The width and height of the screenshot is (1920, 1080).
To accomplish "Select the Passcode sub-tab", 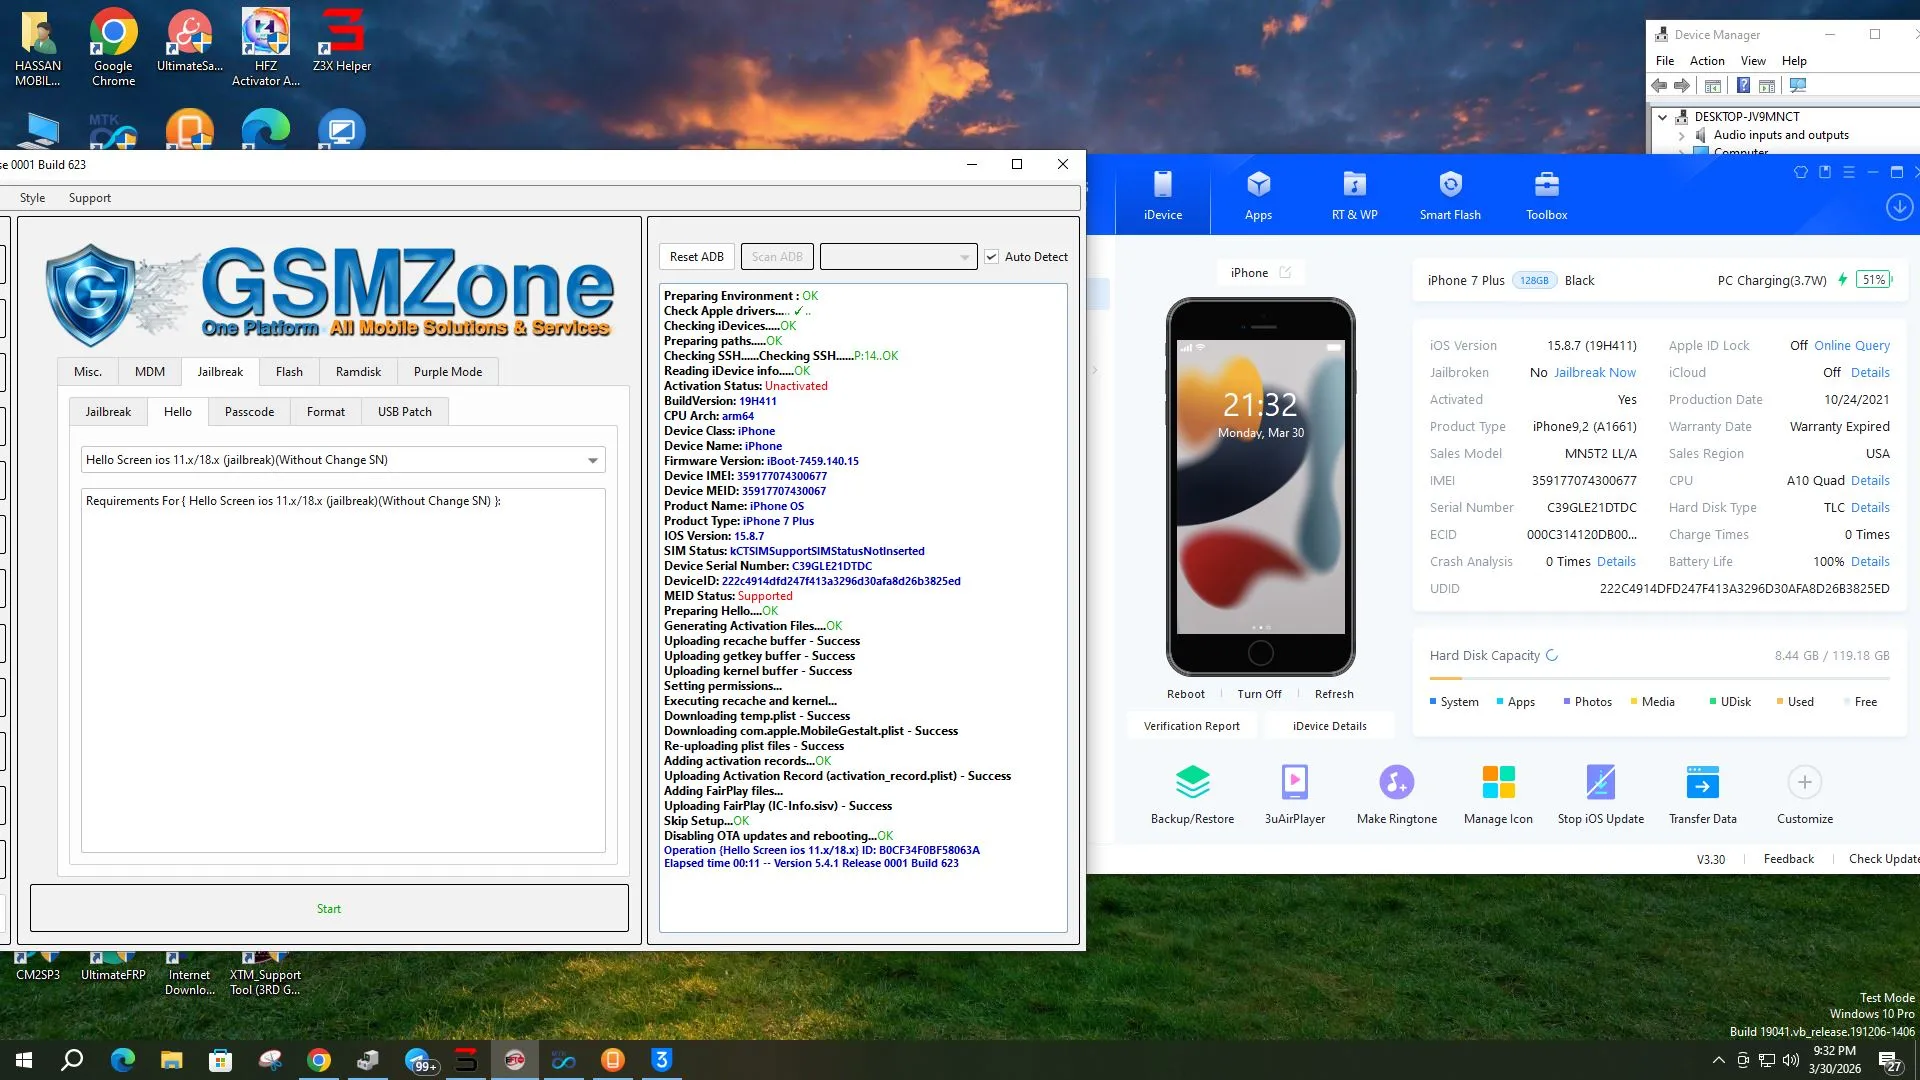I will (x=249, y=412).
